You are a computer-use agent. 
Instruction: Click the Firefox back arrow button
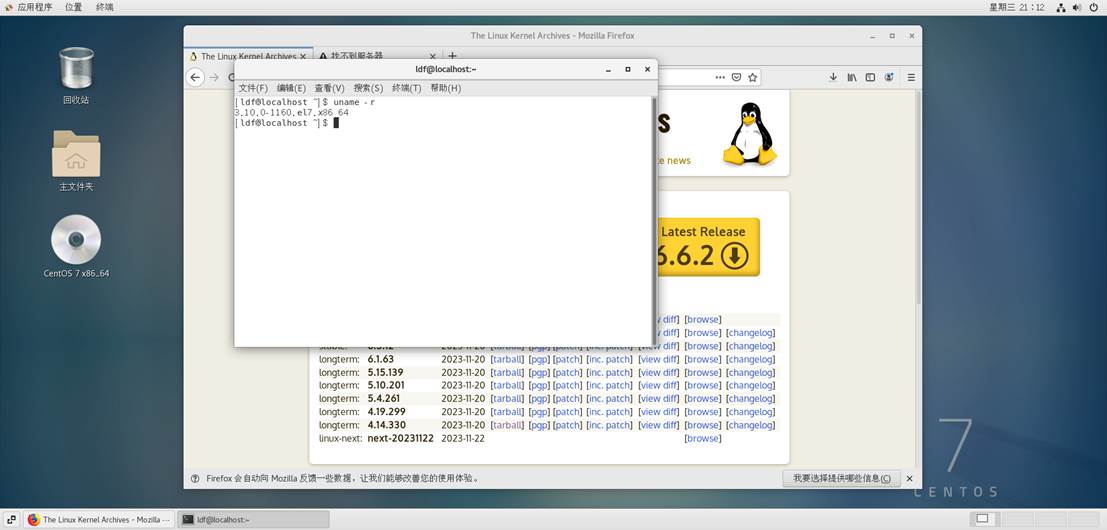196,78
